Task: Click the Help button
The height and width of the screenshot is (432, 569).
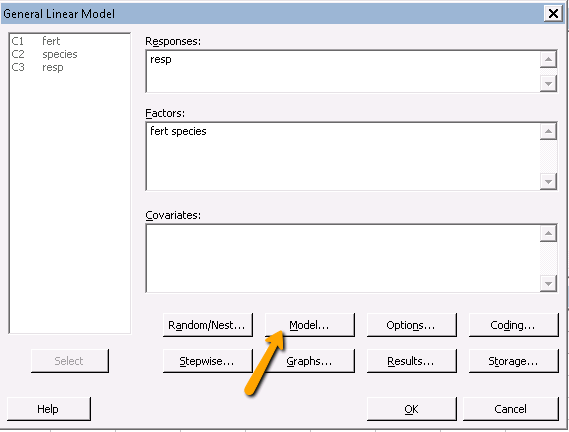Action: click(x=49, y=409)
